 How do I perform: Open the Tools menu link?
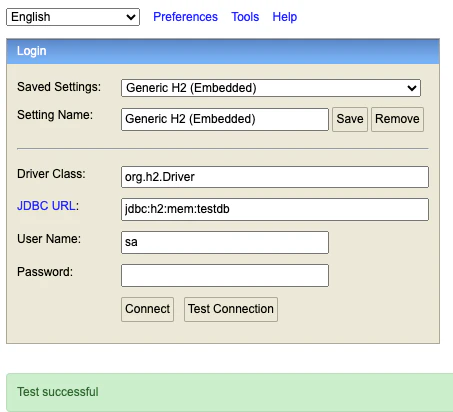tap(245, 17)
